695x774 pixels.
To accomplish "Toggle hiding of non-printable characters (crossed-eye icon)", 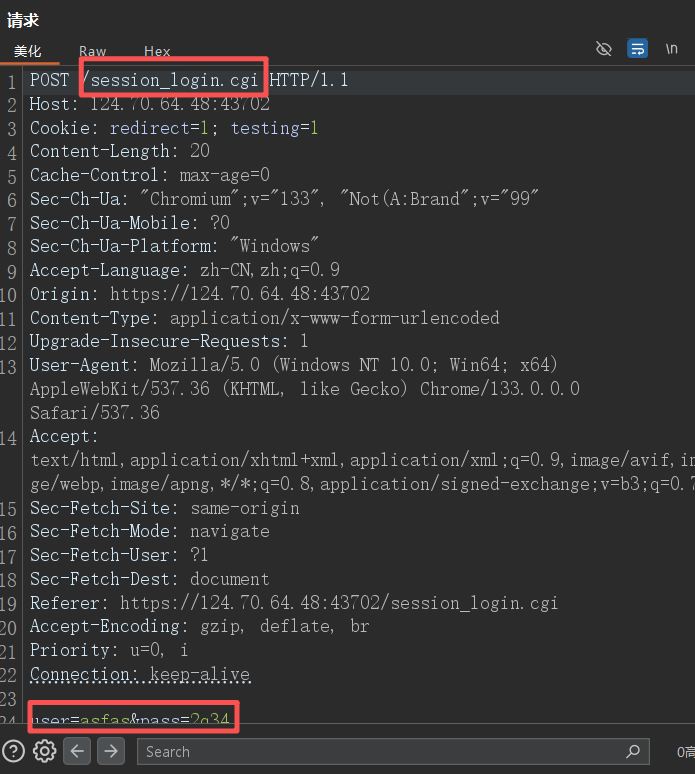I will [603, 49].
